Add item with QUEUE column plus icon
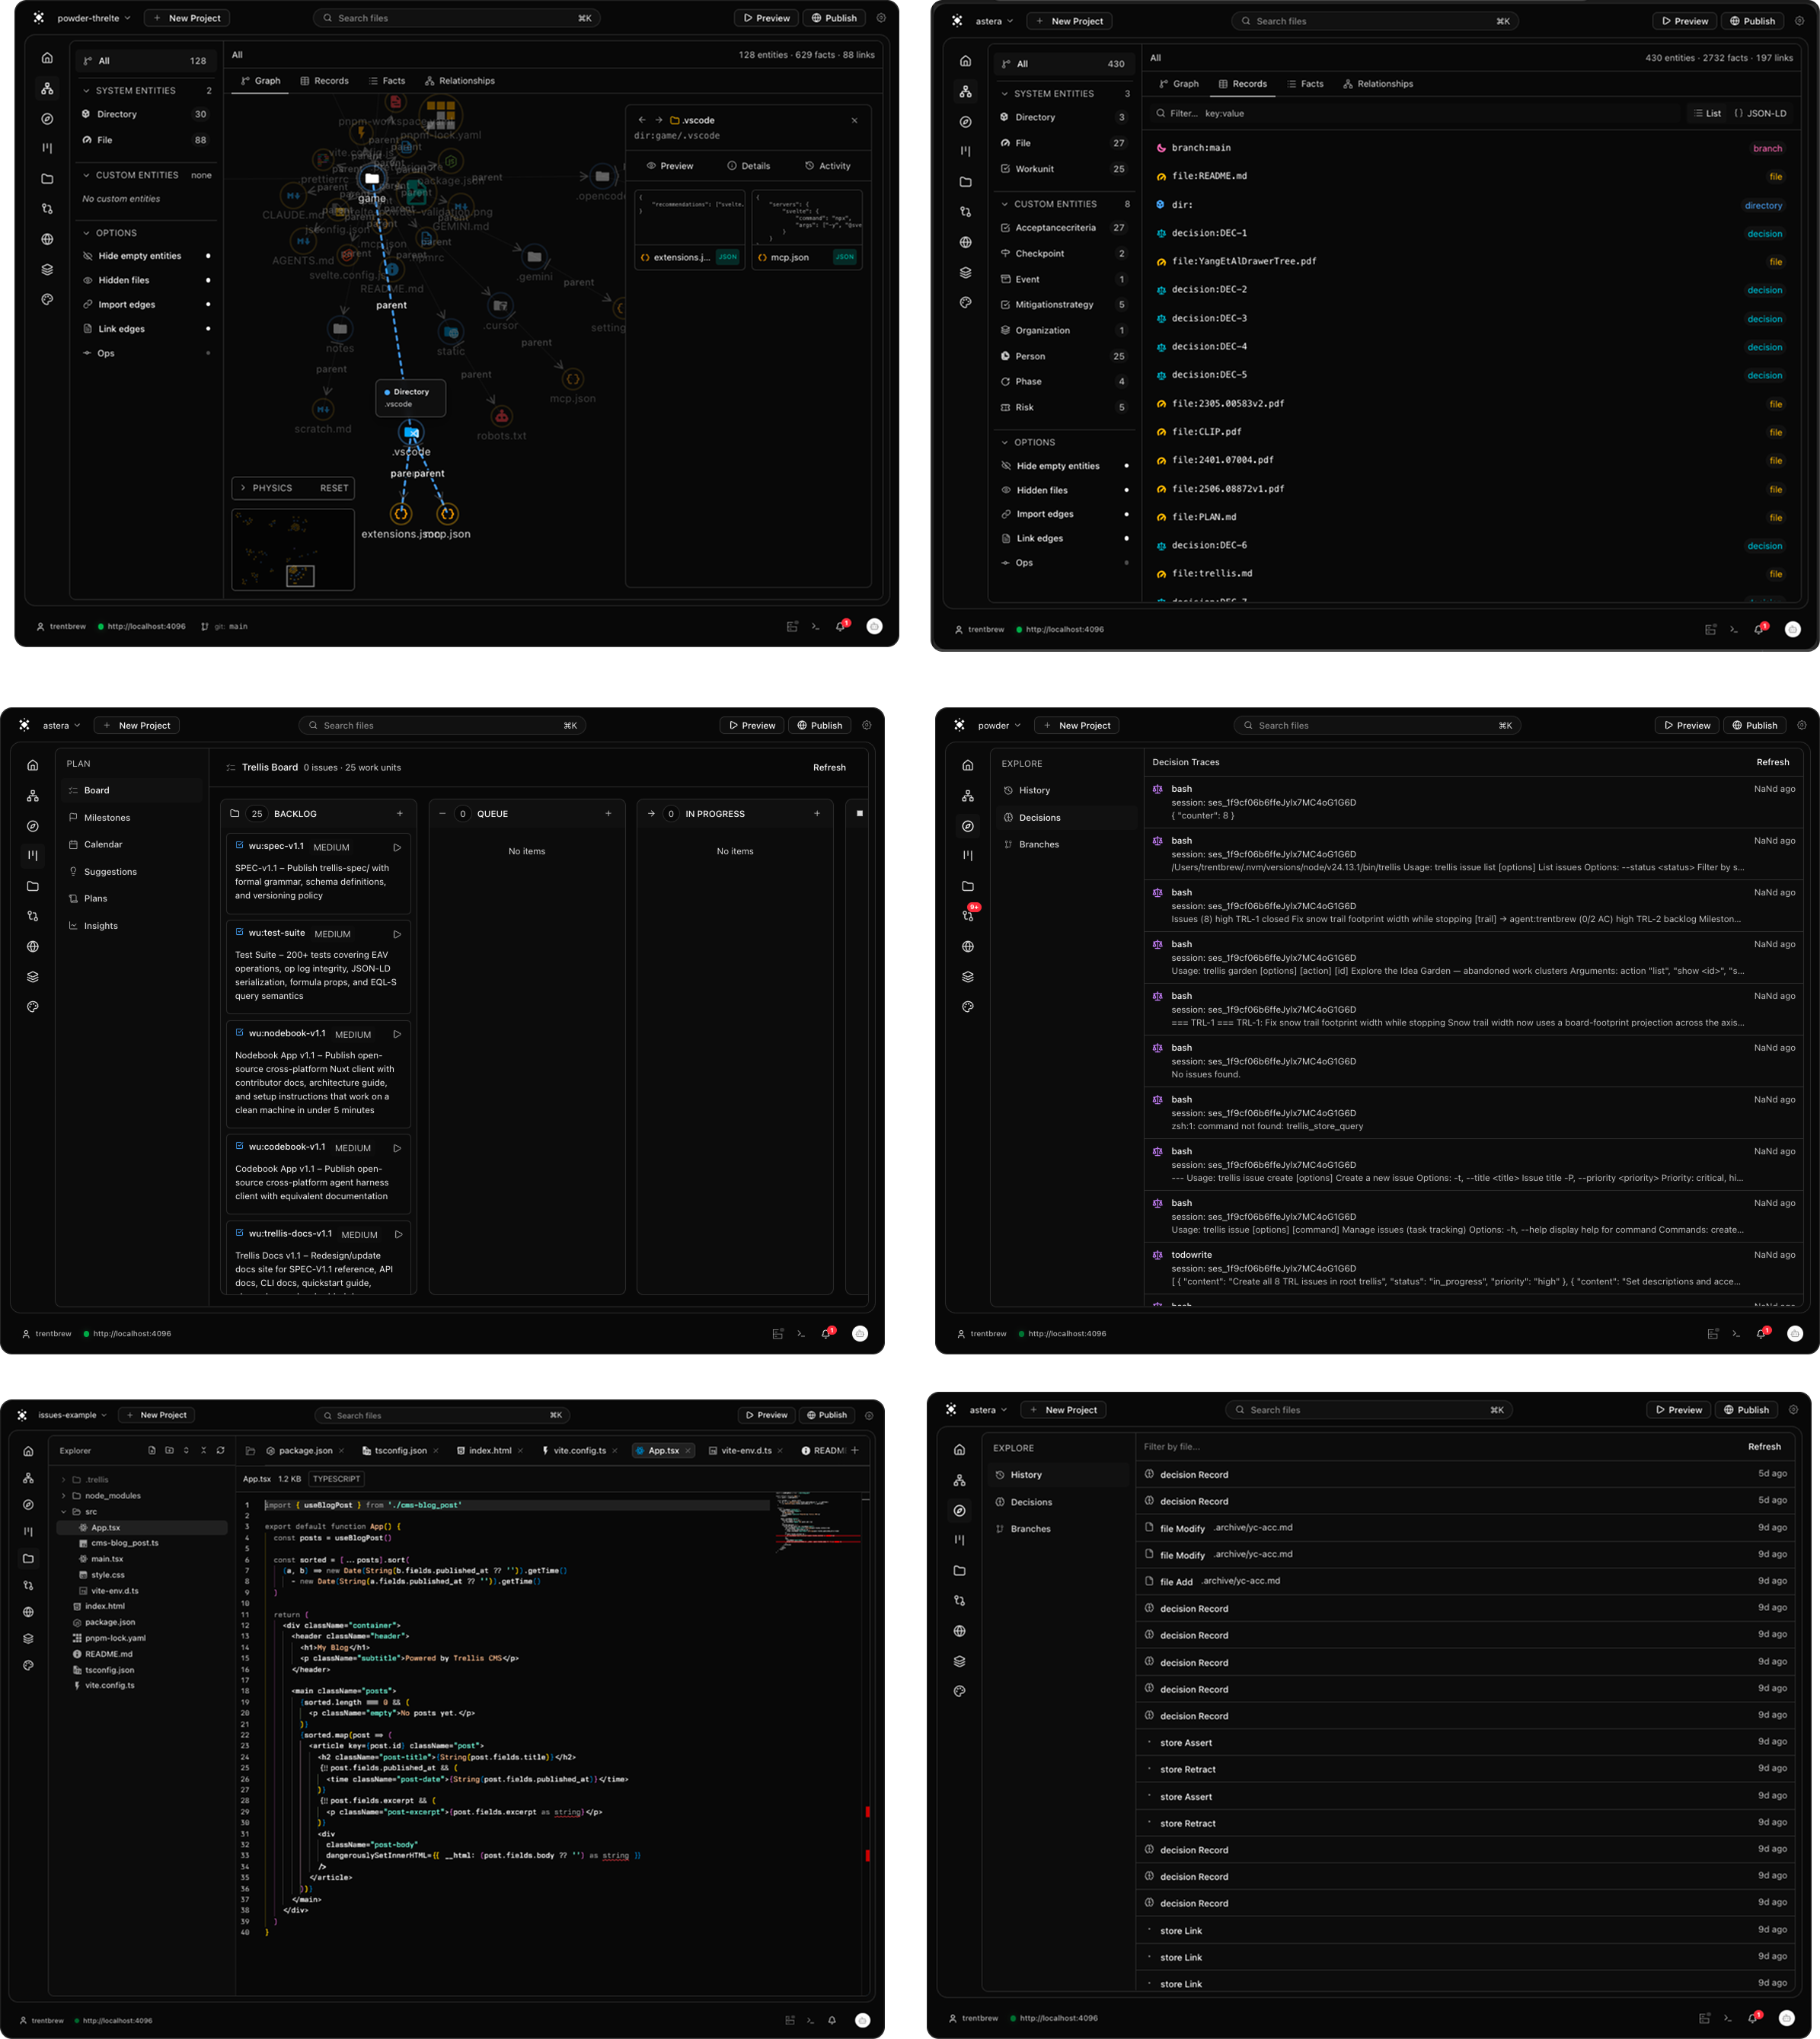Viewport: 1820px width, 2039px height. pyautogui.click(x=608, y=814)
